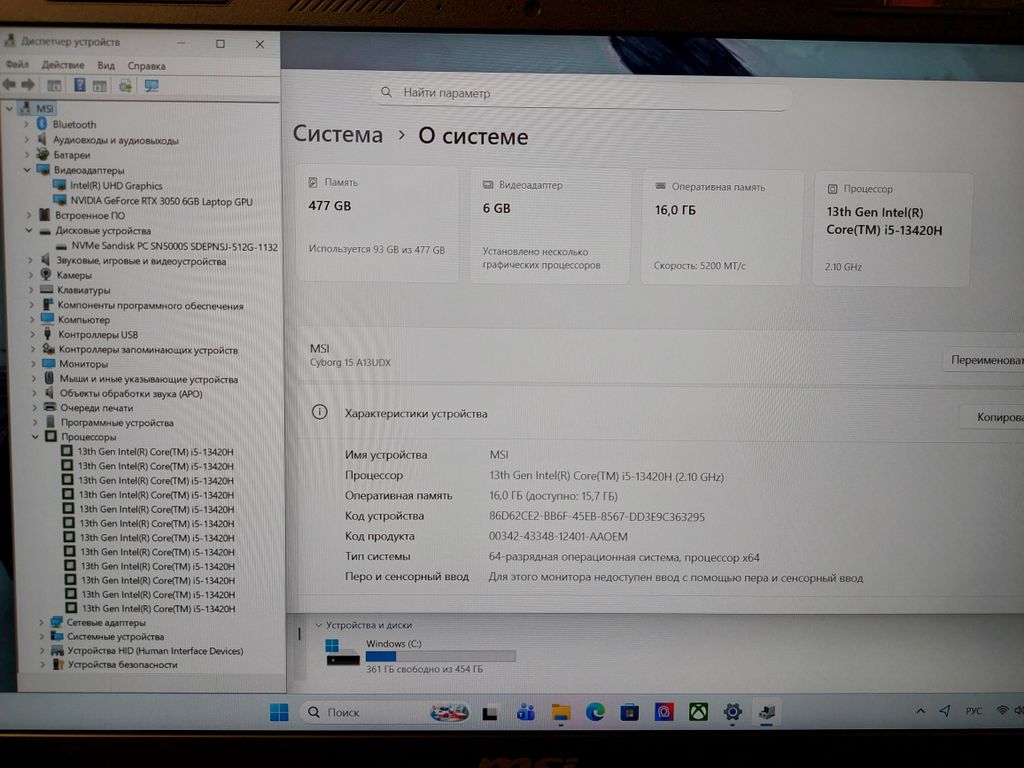The image size is (1024, 768).
Task: Expand the Сетевые адаптеры category
Action: tap(41, 622)
